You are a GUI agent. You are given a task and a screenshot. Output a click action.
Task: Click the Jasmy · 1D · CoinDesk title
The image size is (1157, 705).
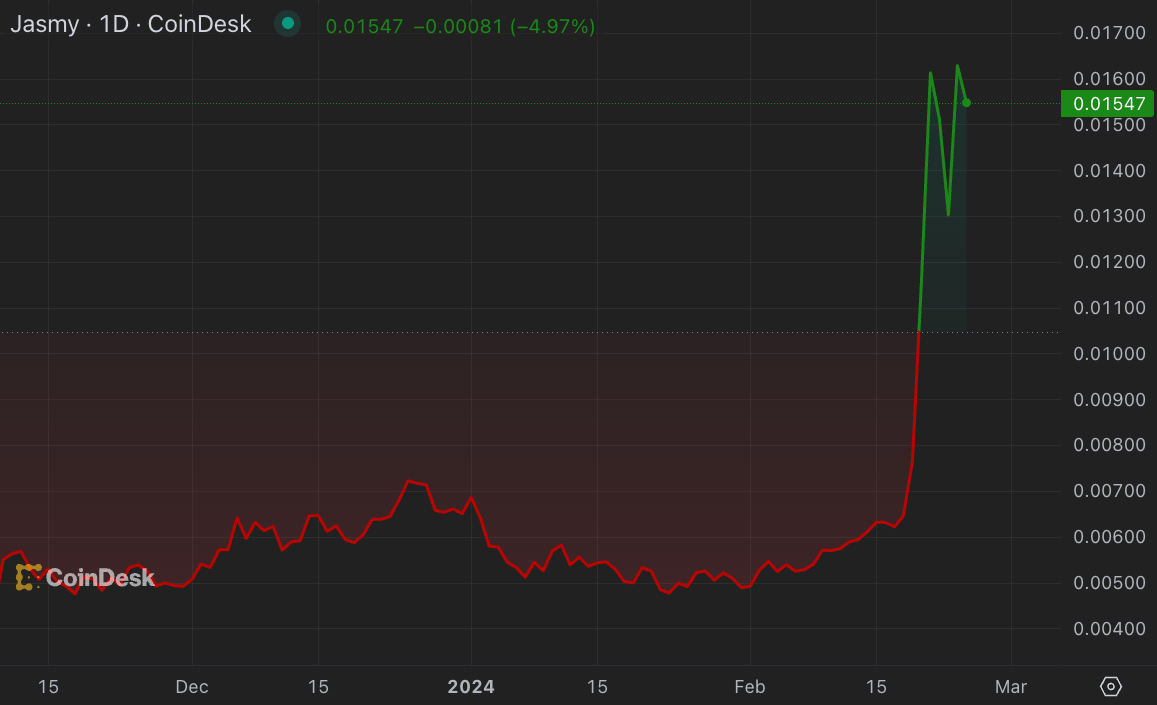131,24
